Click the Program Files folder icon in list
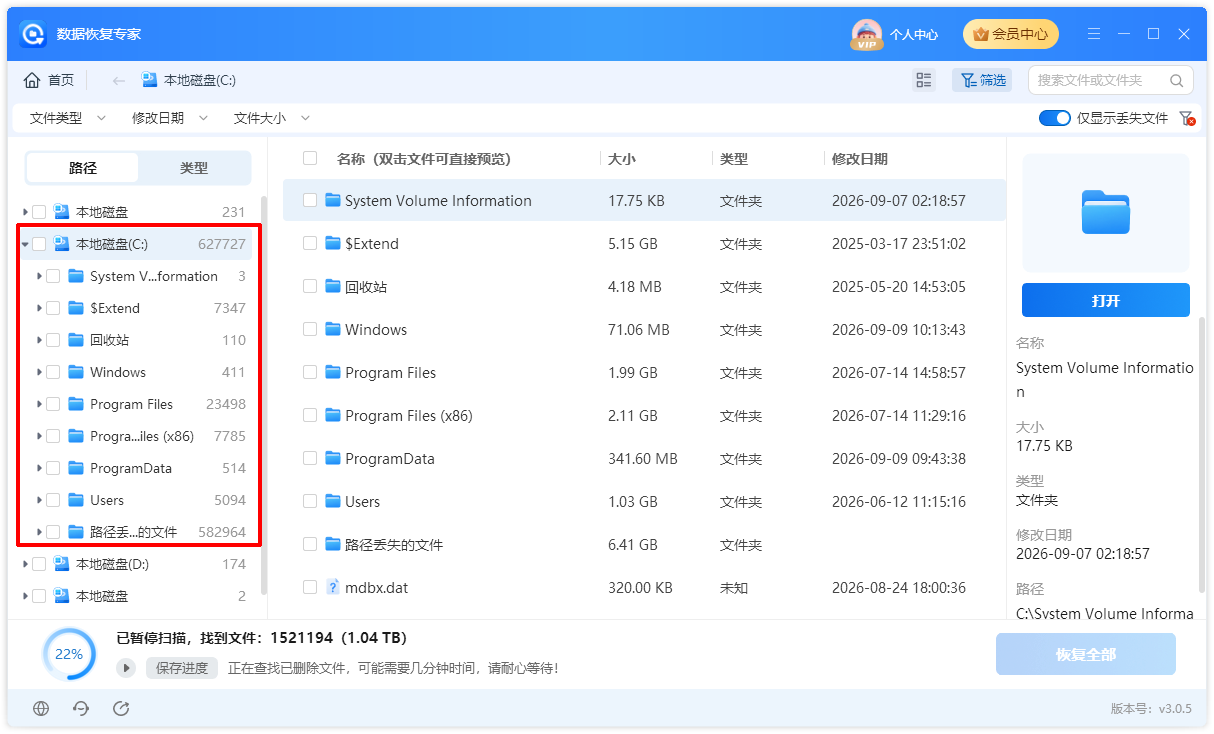The image size is (1214, 734). click(333, 372)
